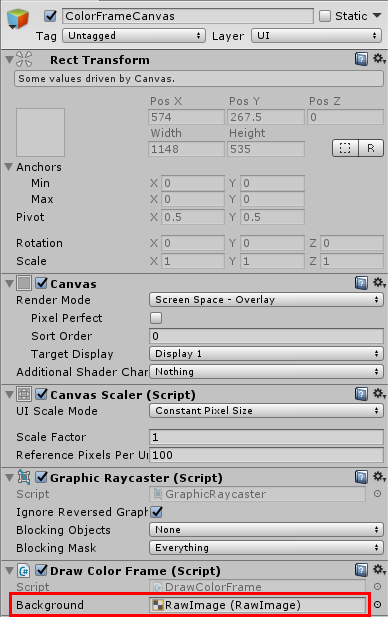Click the raw edit mode R button
388x617 pixels.
[x=371, y=148]
